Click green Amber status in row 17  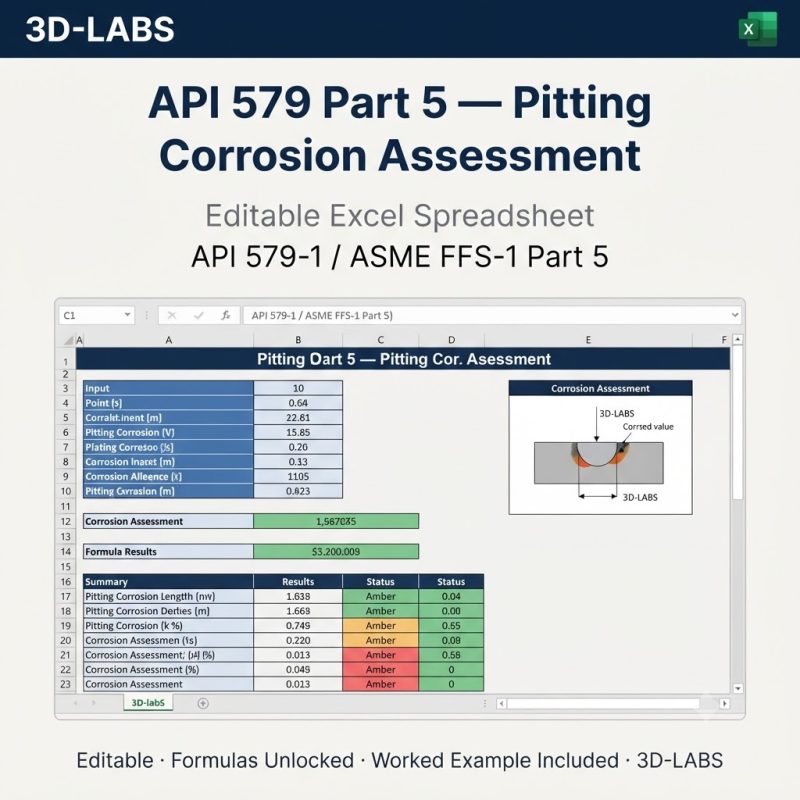tap(381, 596)
